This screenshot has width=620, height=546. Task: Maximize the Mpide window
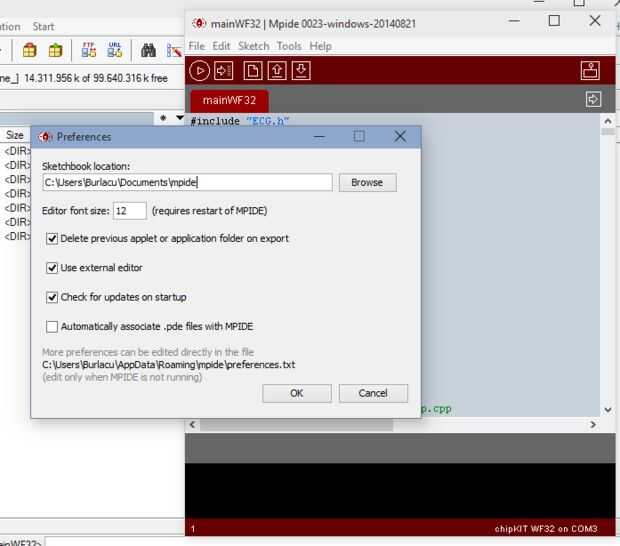click(554, 21)
